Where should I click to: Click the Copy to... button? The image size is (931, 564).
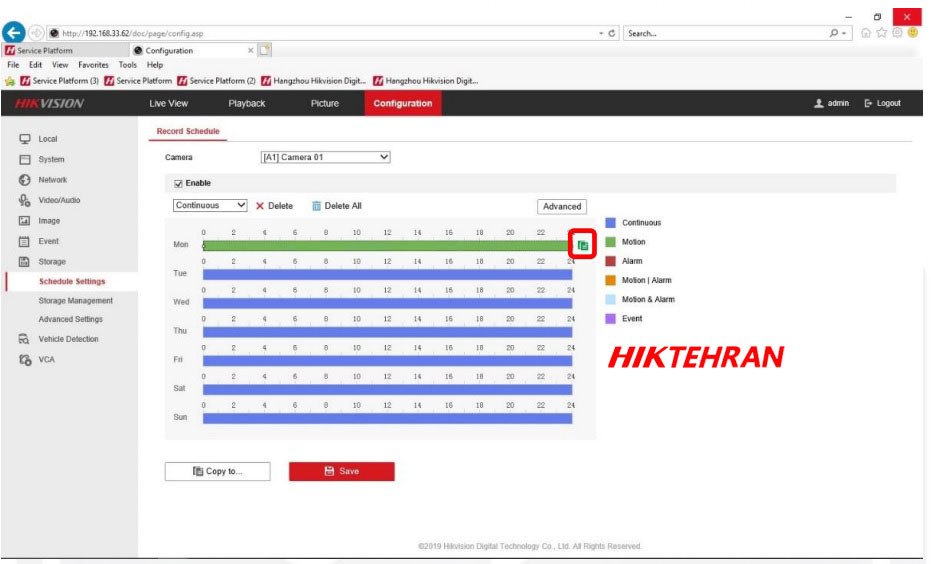click(217, 471)
